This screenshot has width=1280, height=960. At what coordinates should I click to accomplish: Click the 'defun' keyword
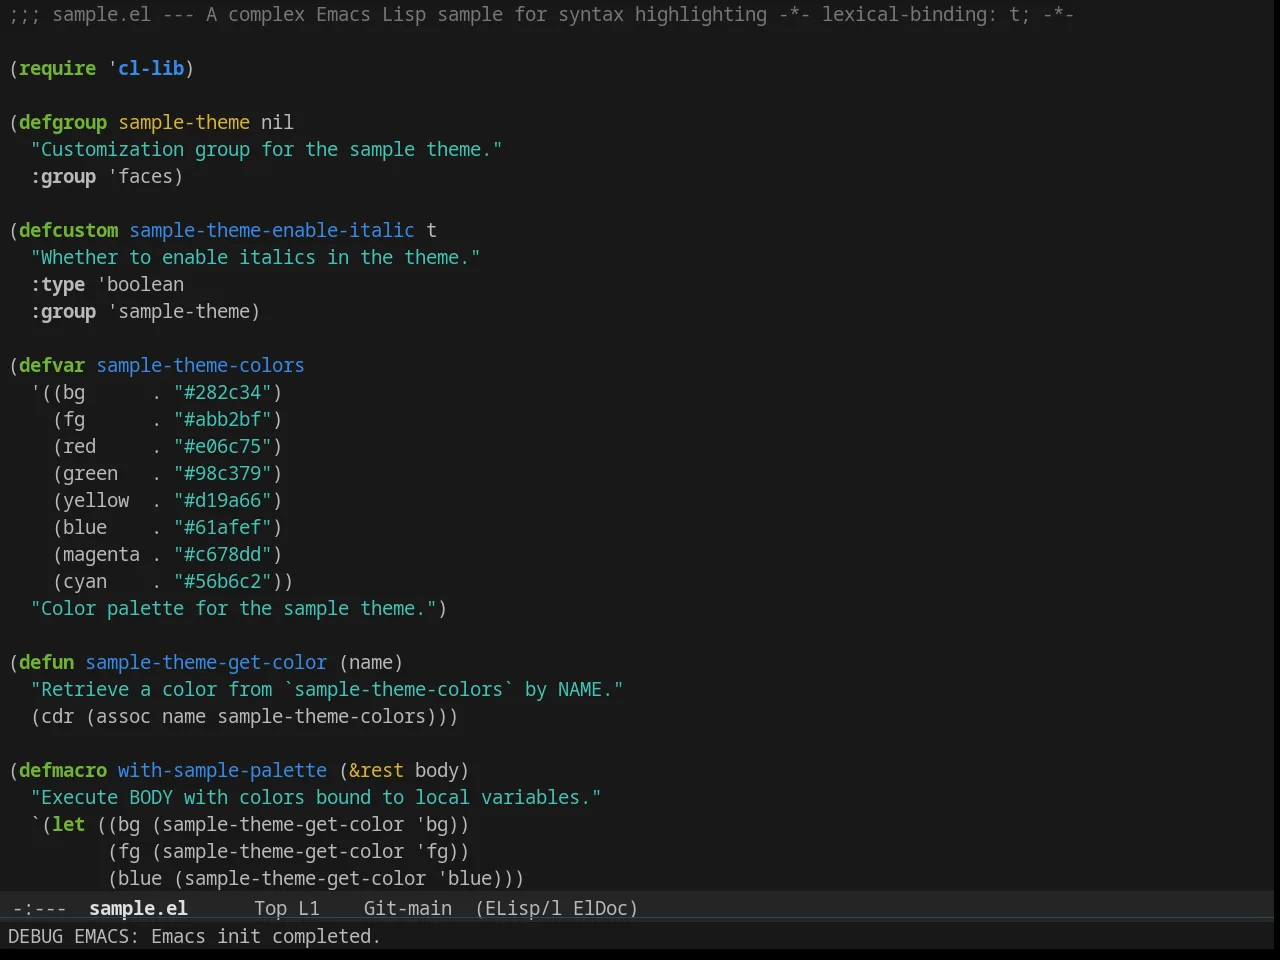click(47, 662)
